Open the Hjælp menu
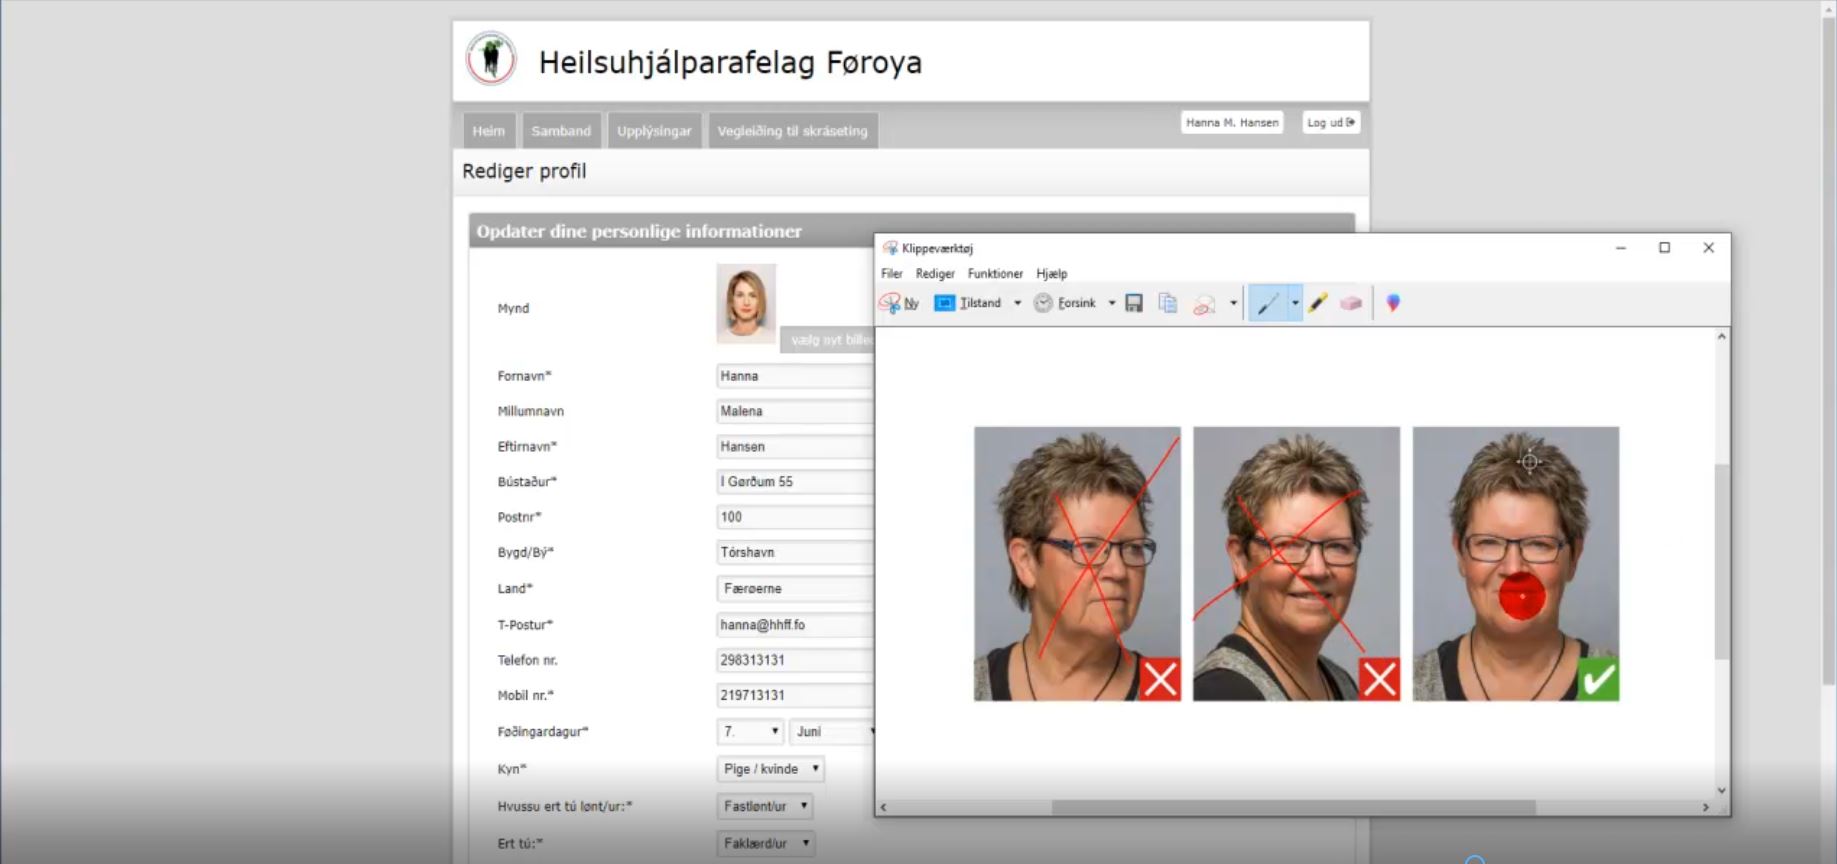This screenshot has height=864, width=1837. click(1052, 273)
